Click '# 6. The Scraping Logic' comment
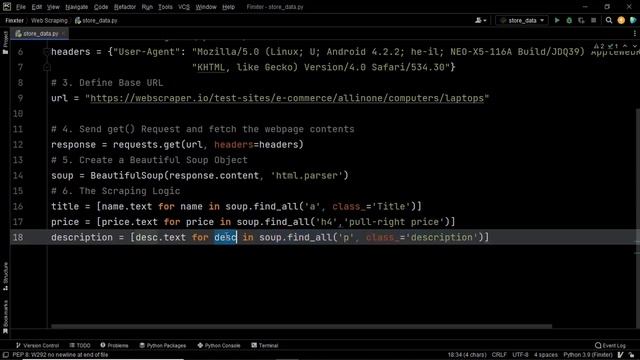This screenshot has height=360, width=640. (116, 191)
